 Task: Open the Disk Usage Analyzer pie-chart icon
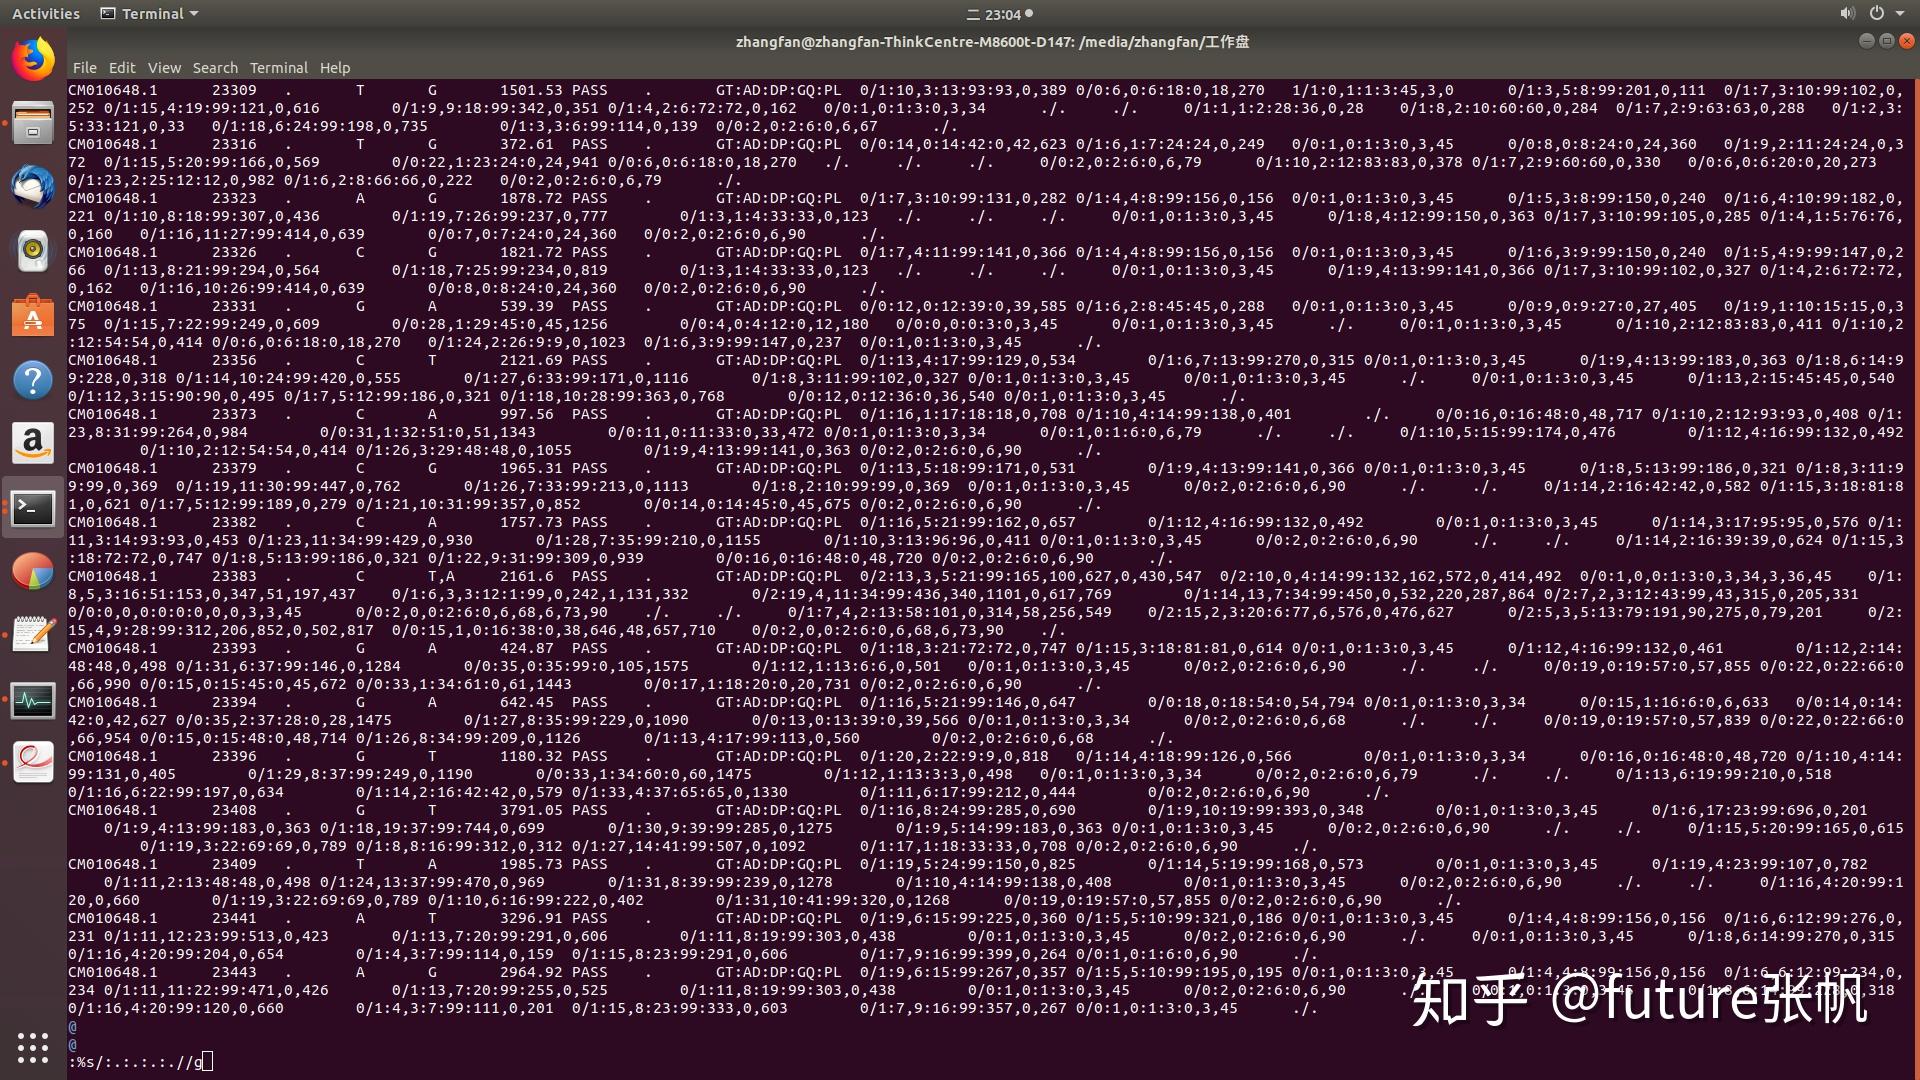[32, 570]
